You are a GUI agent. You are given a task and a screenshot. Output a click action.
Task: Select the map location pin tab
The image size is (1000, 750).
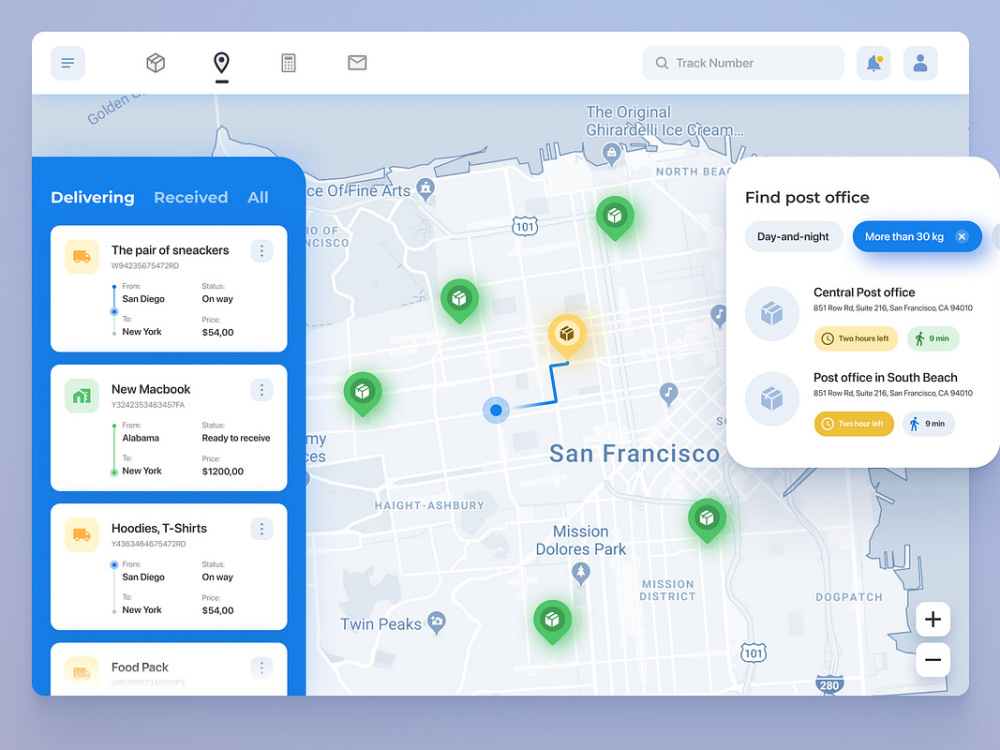tap(221, 62)
